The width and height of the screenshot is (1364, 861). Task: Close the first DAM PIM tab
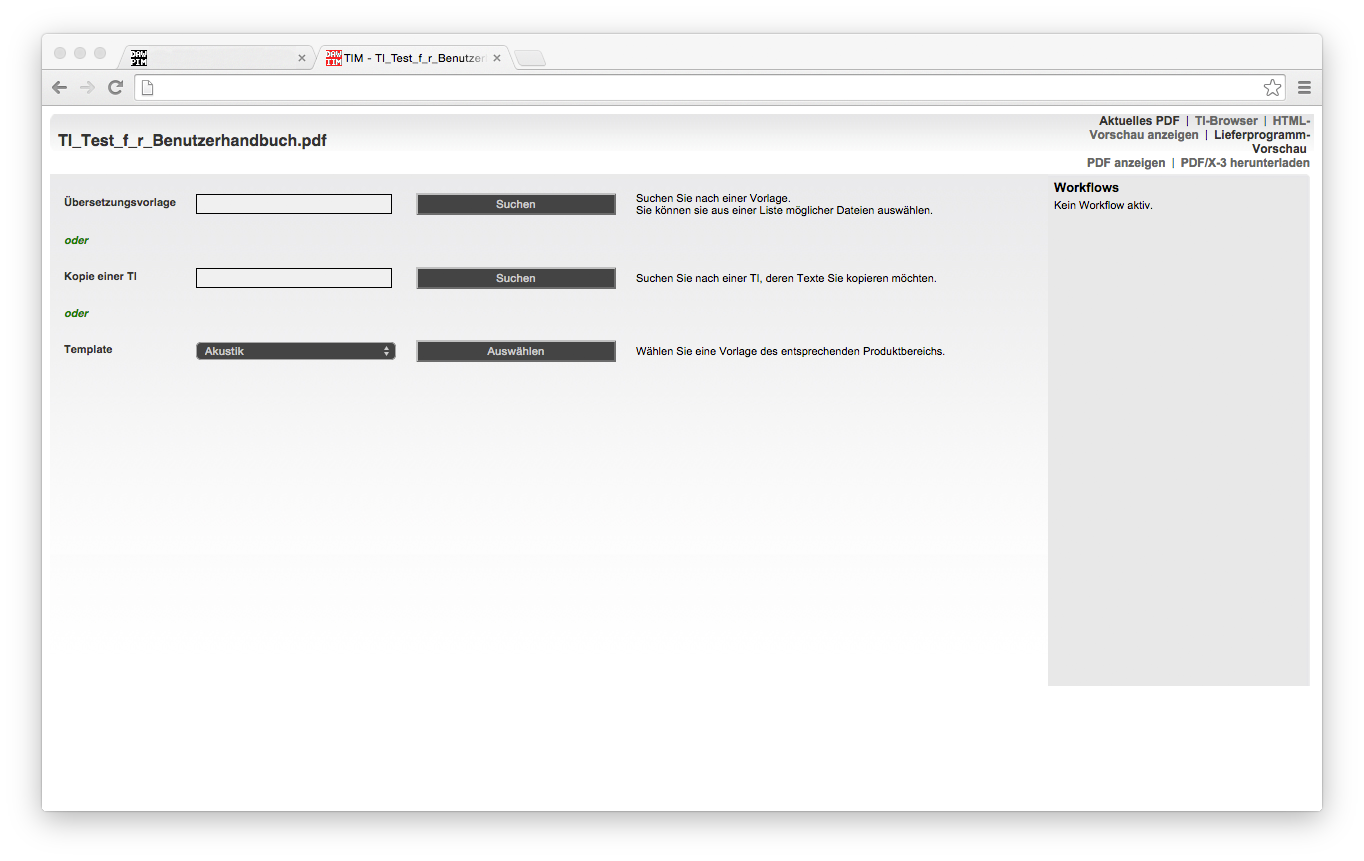(302, 58)
